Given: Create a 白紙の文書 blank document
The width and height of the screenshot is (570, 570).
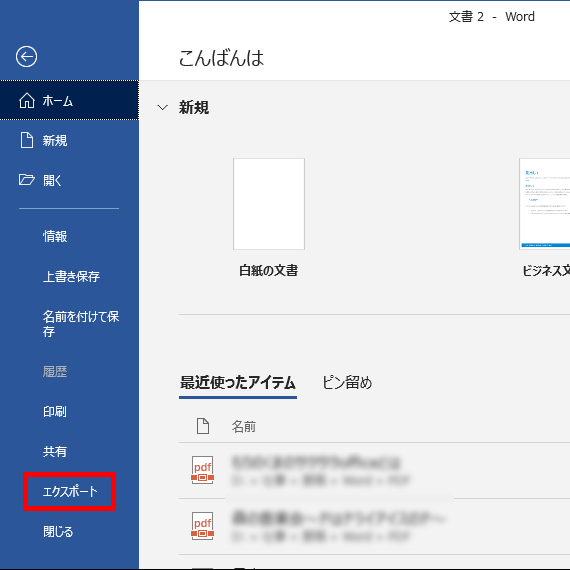Looking at the screenshot, I should coord(269,204).
